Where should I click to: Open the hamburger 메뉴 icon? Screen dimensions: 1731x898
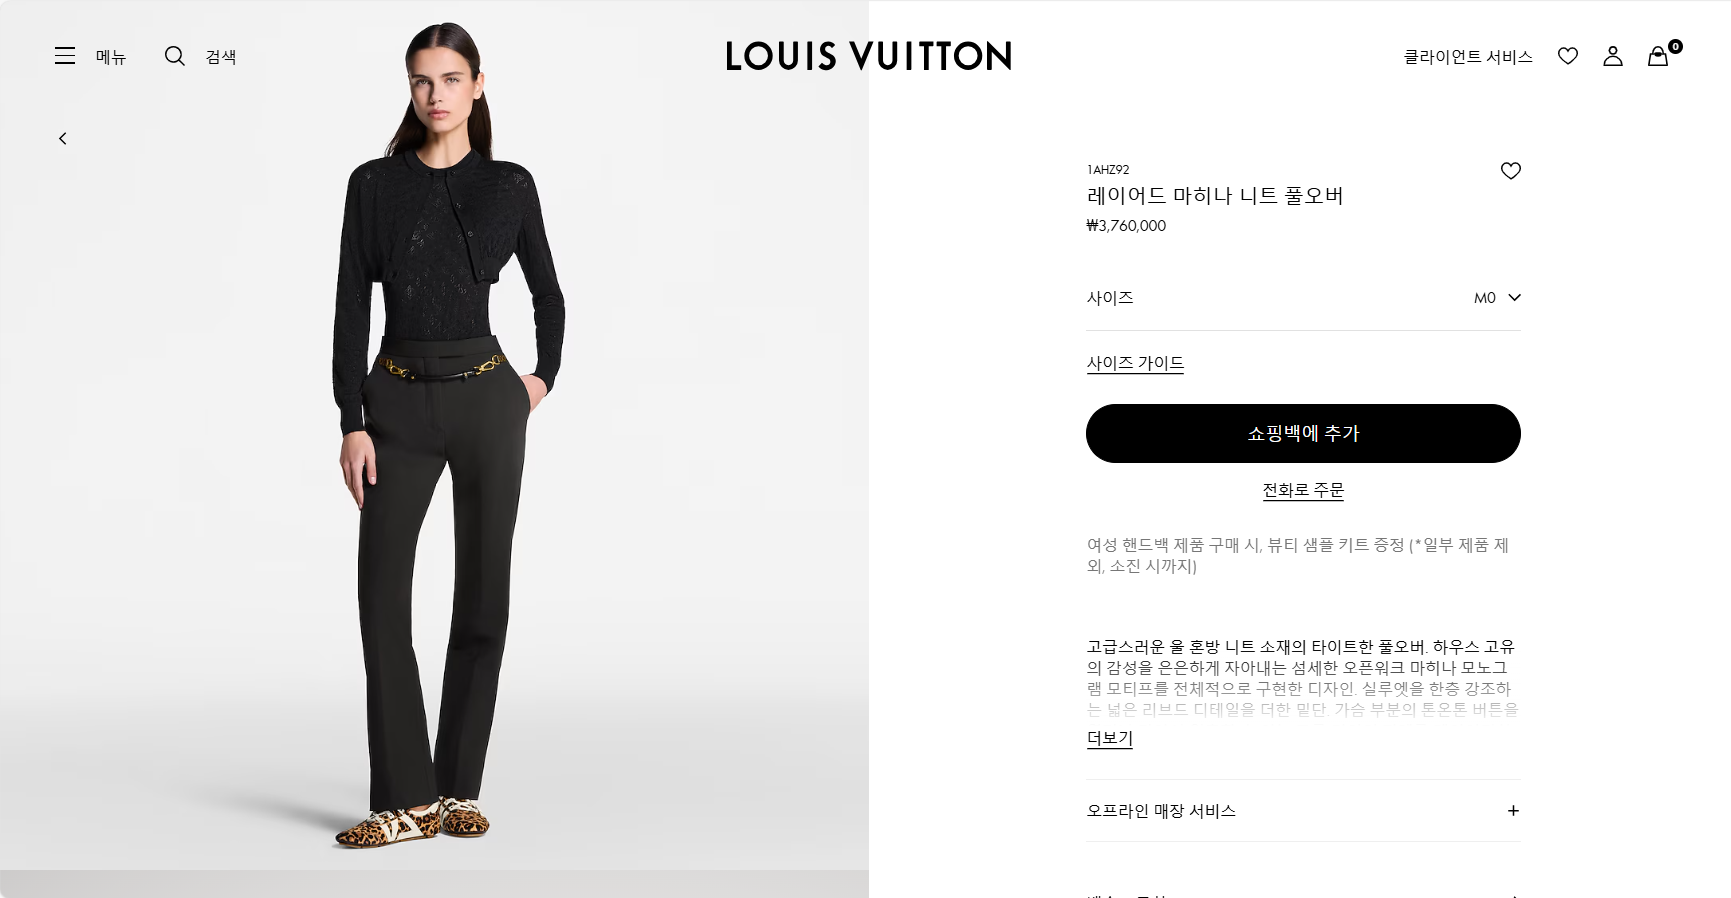[65, 56]
